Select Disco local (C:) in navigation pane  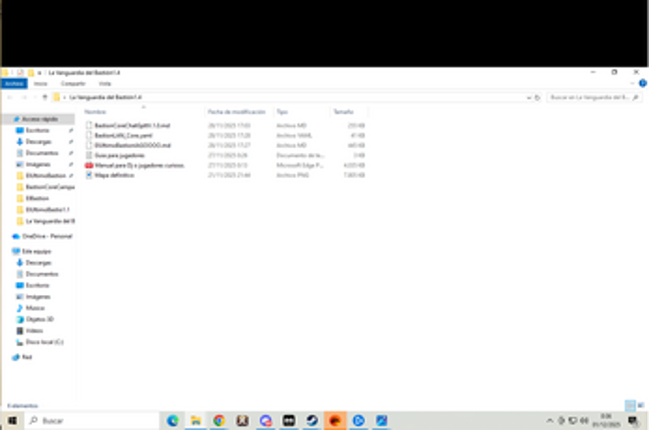coord(44,341)
